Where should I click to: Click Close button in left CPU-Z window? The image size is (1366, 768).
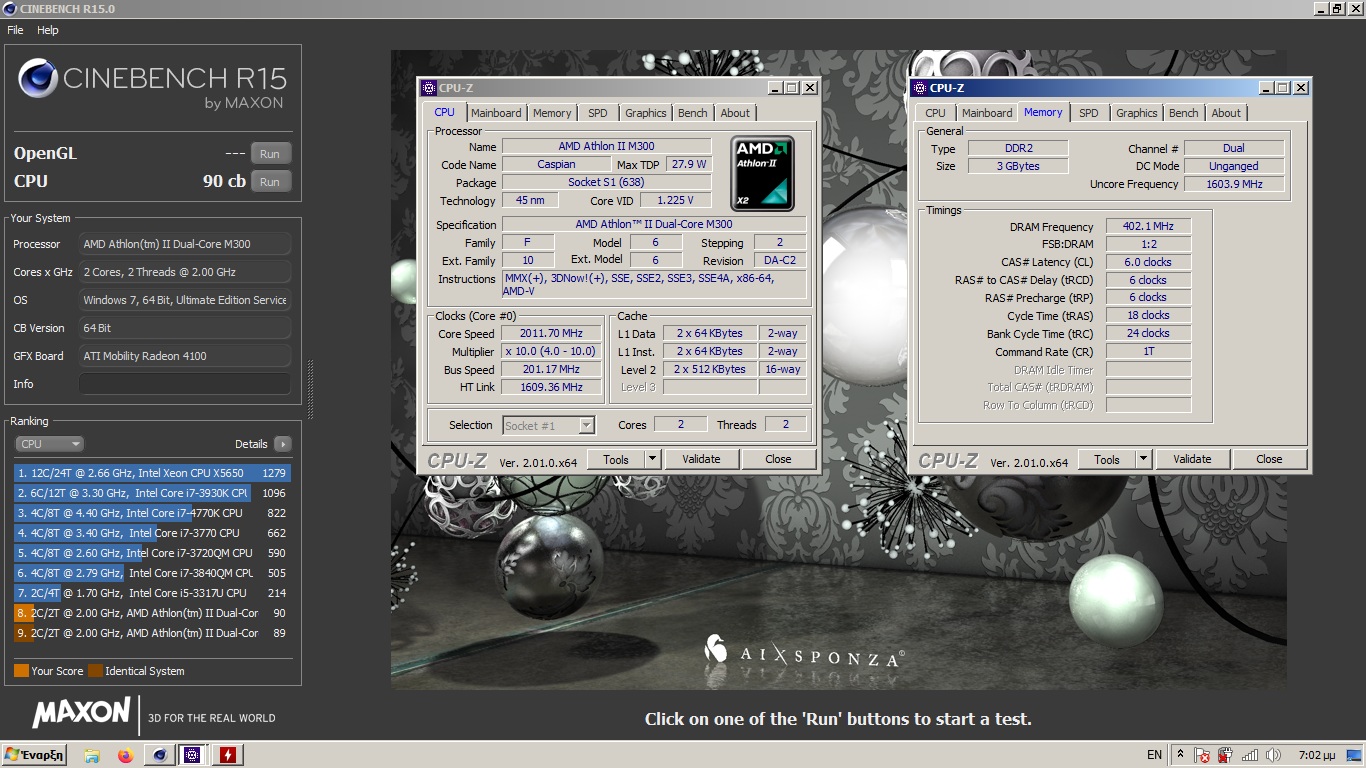pyautogui.click(x=778, y=459)
